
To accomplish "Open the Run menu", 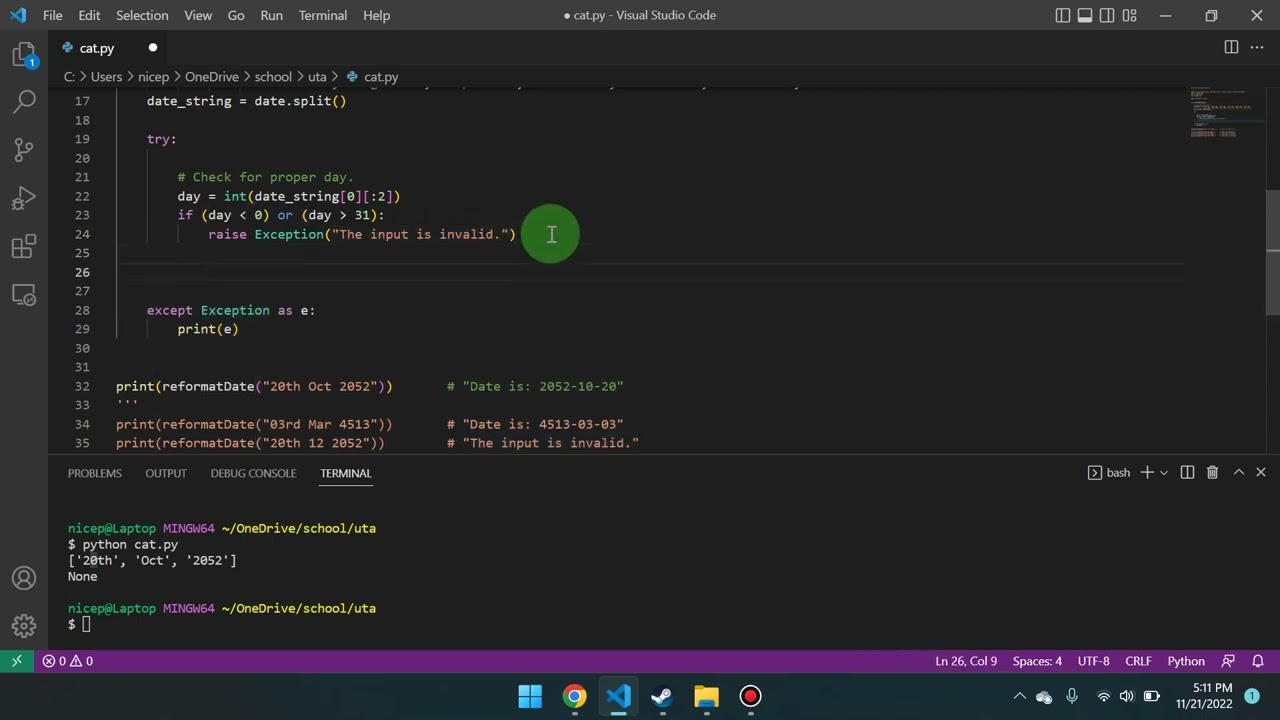I will (271, 15).
